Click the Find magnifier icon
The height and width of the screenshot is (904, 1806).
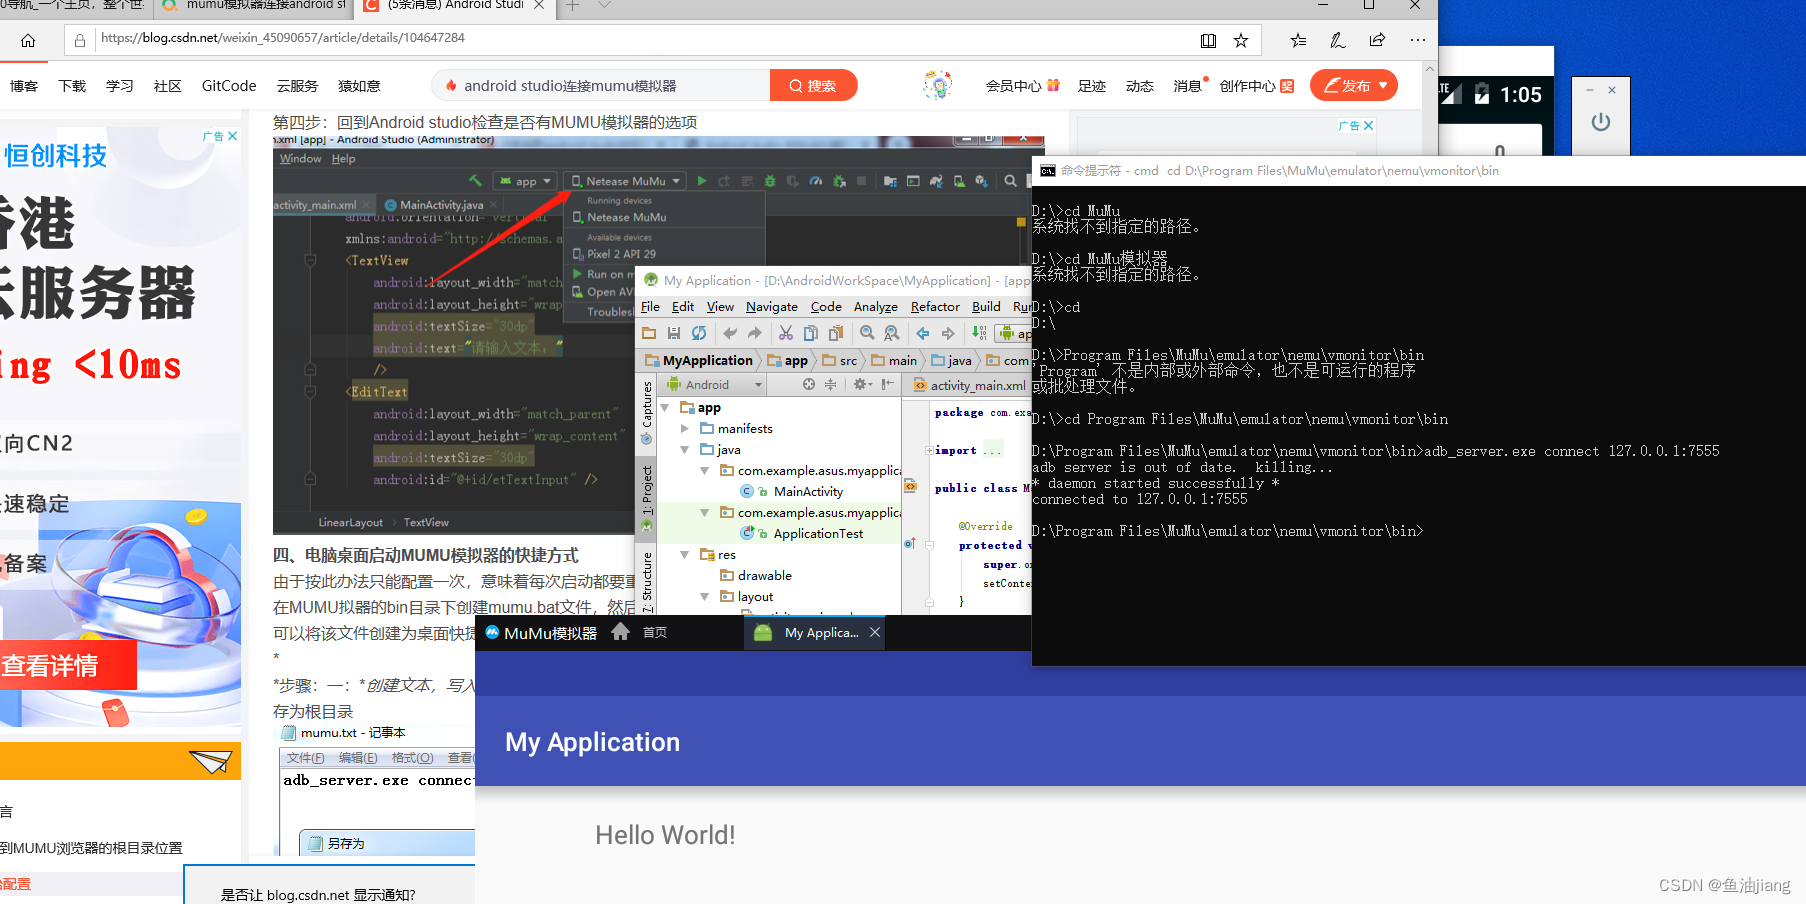[867, 333]
